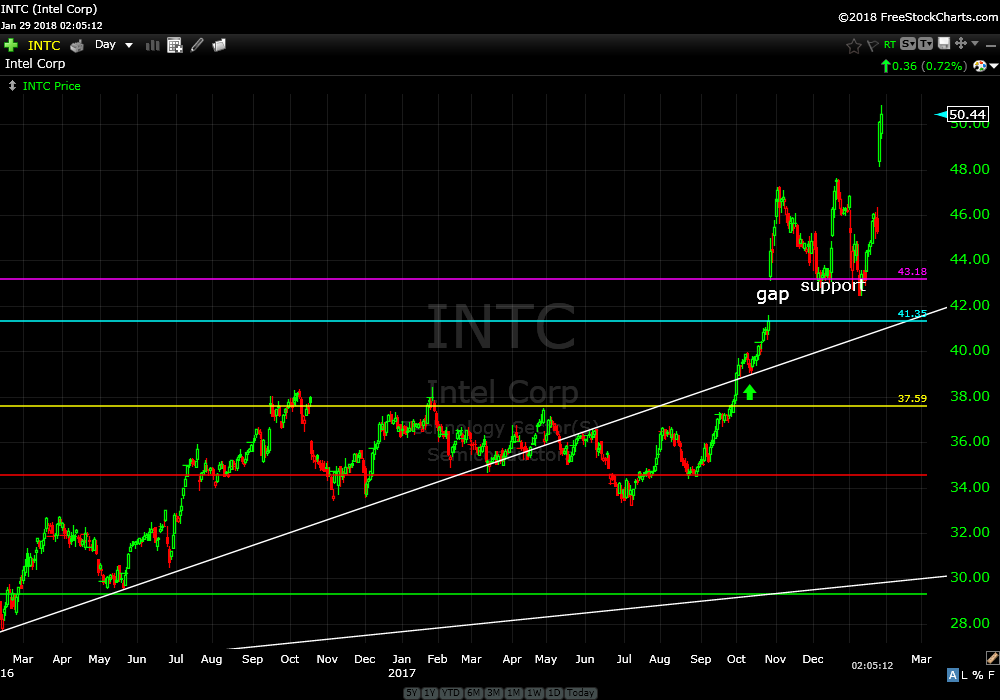Image resolution: width=1000 pixels, height=700 pixels.
Task: Flag this chart with the flag icon
Action: (871, 45)
